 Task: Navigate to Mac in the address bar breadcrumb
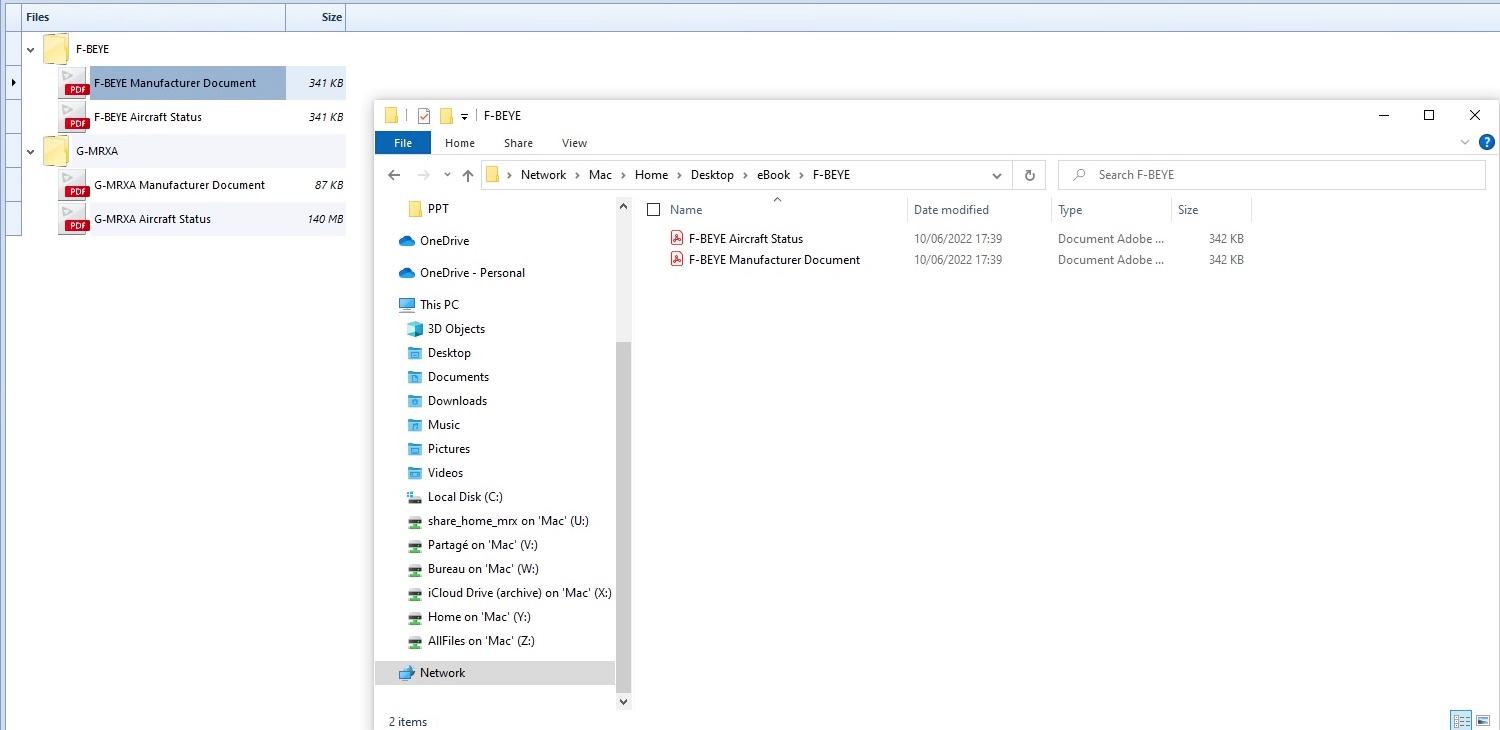[600, 175]
